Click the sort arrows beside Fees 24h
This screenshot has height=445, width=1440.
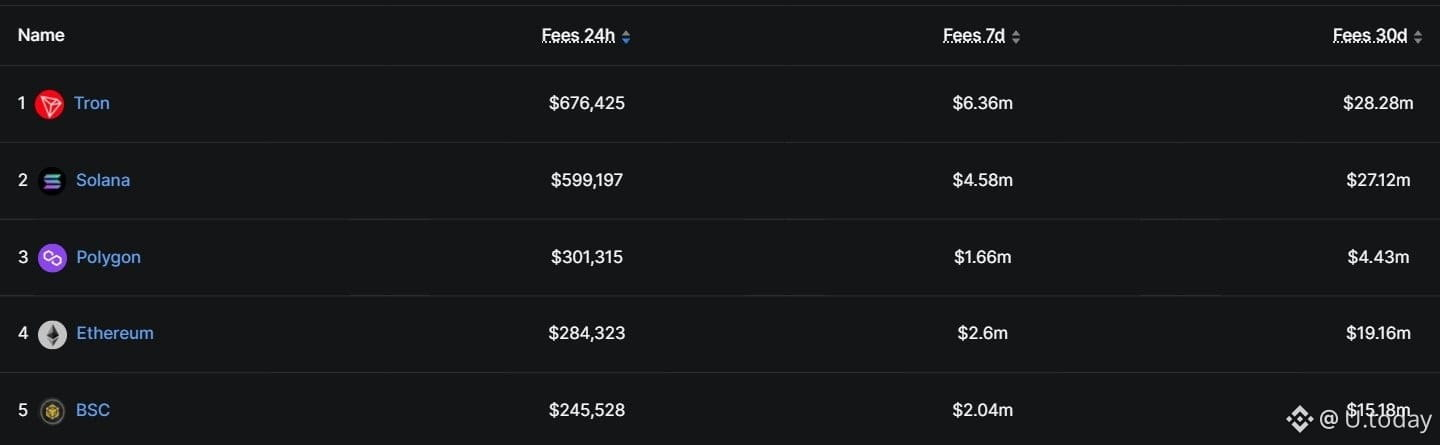pos(626,37)
